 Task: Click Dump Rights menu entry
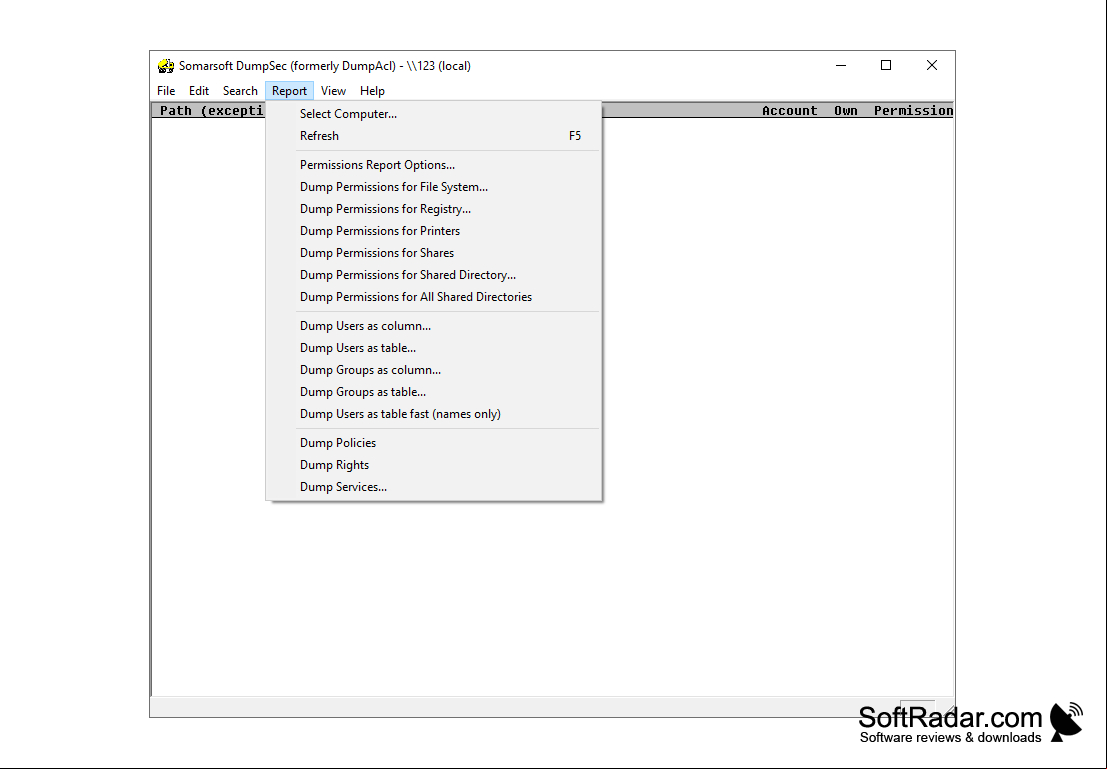[433, 465]
